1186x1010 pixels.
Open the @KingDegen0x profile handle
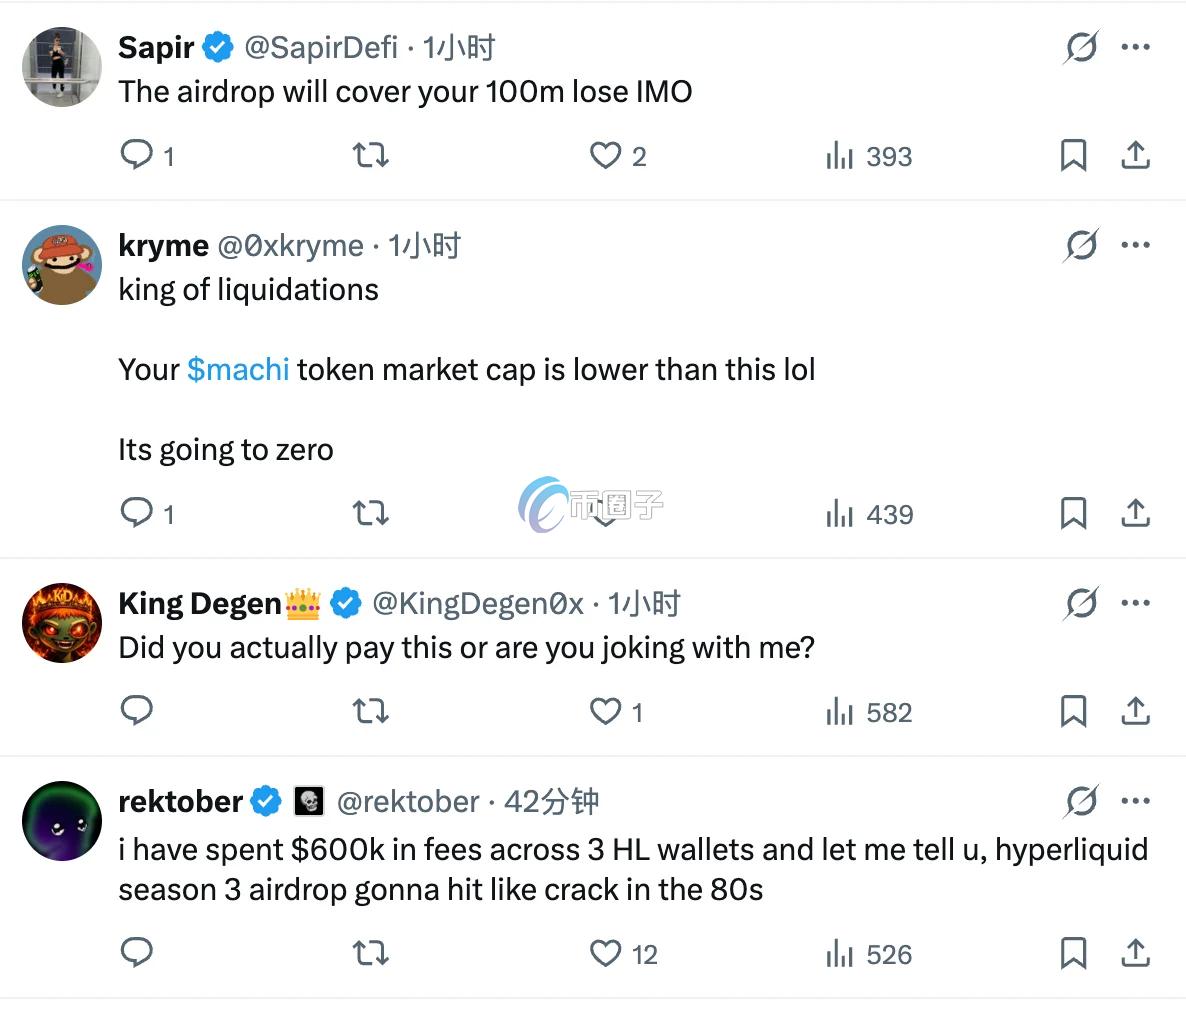point(477,603)
